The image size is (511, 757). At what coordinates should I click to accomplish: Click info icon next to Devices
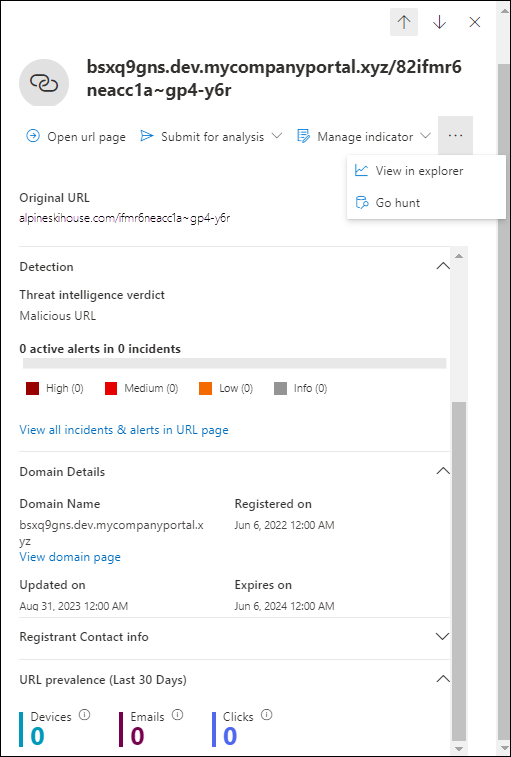[x=85, y=715]
